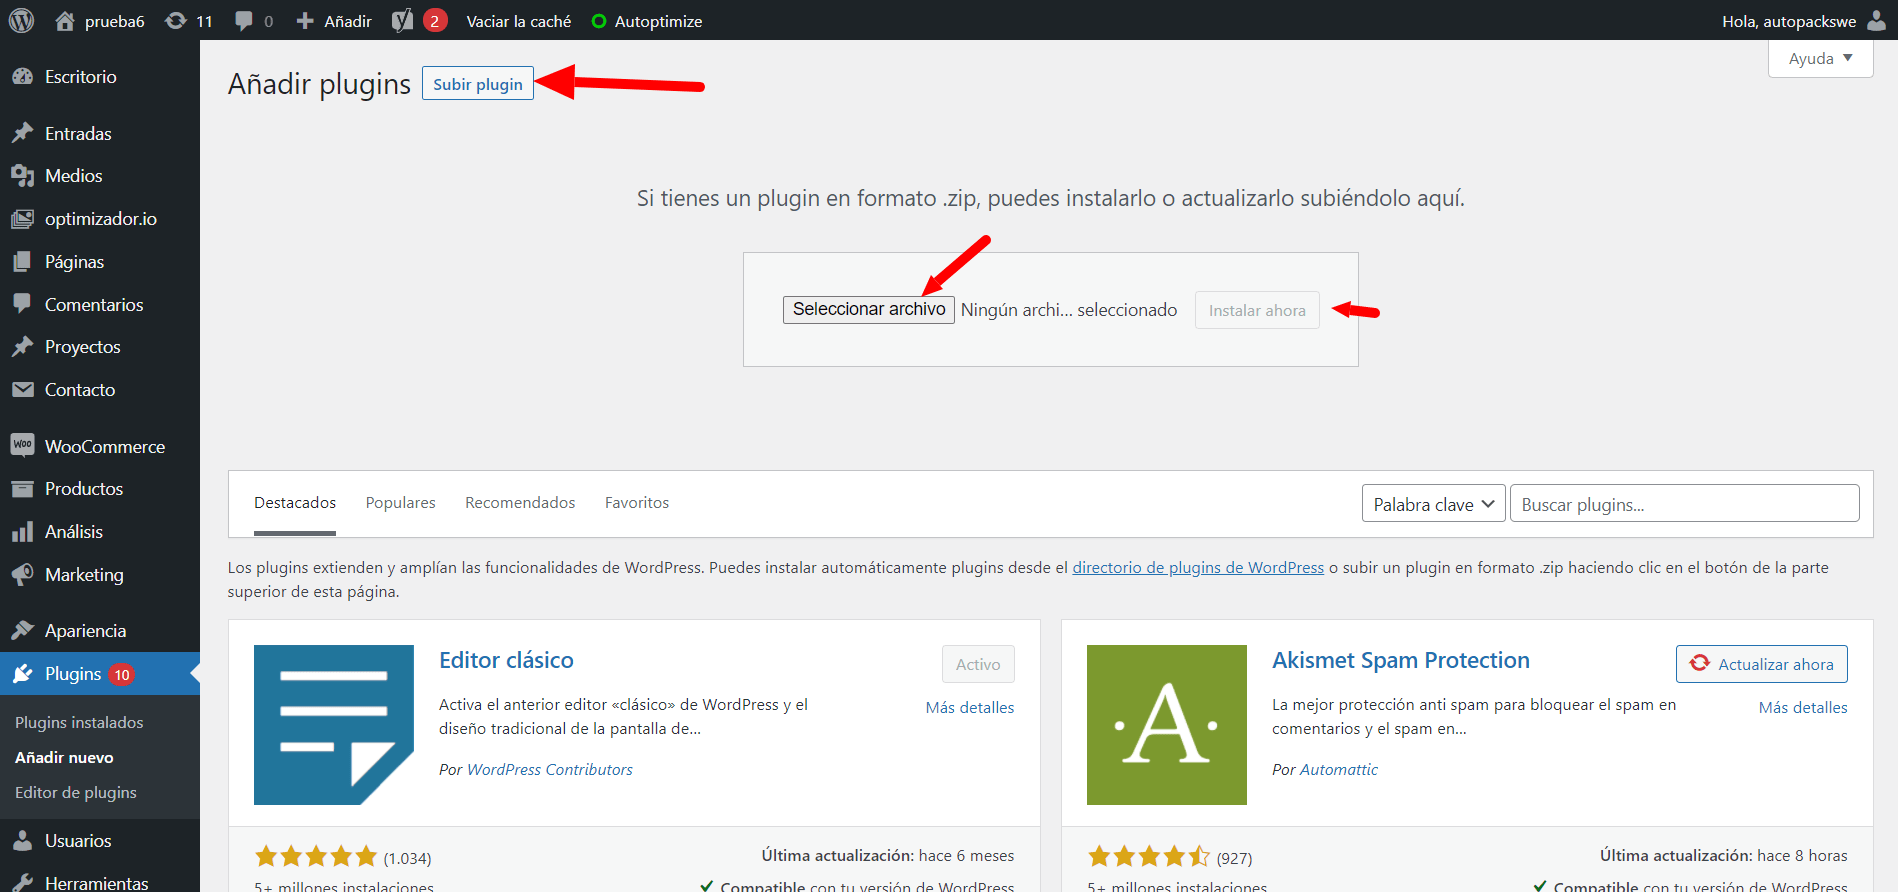Click the (927) rating count text
1898x892 pixels.
coord(1234,858)
